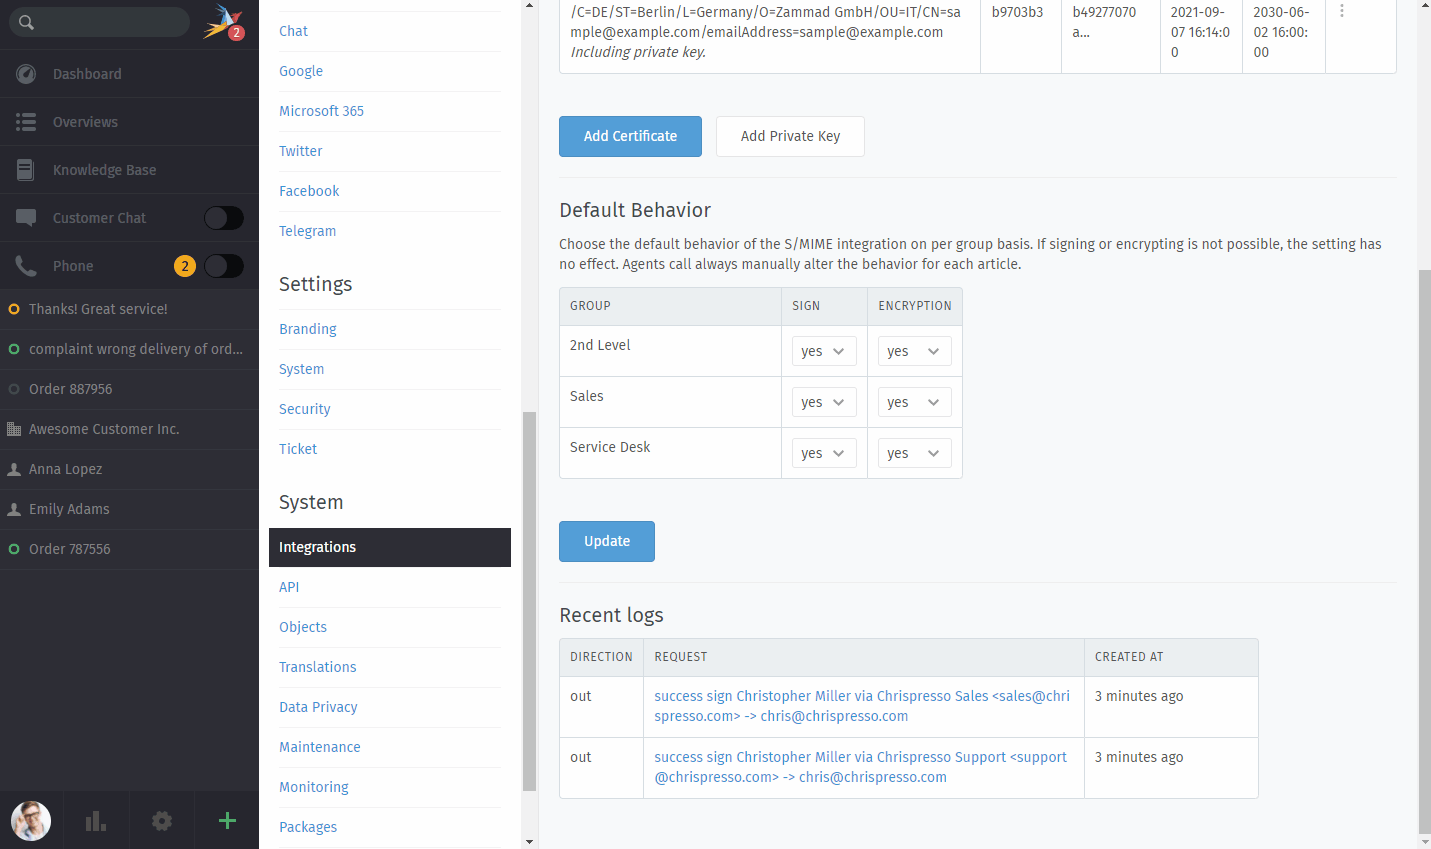Click status circle for Order 887956
The width and height of the screenshot is (1431, 849).
14,389
